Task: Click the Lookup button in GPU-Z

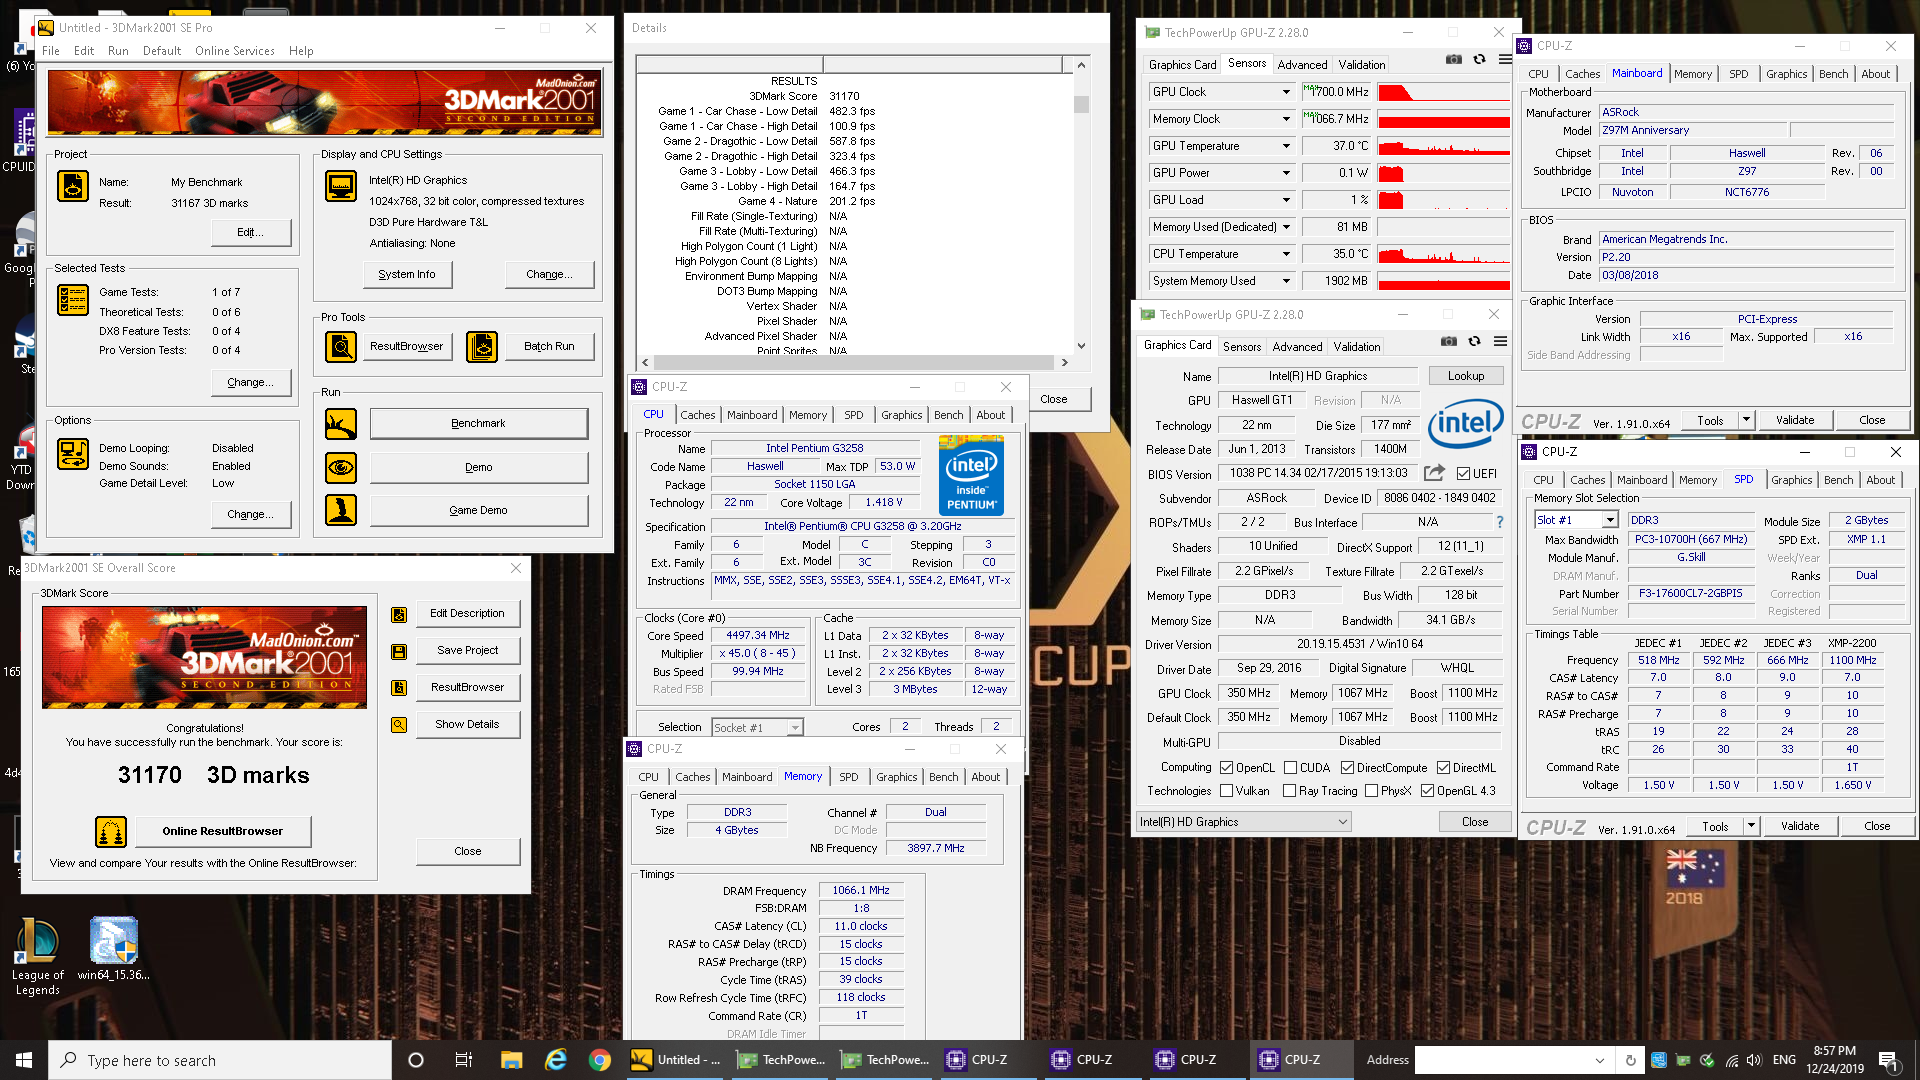Action: [x=1465, y=376]
